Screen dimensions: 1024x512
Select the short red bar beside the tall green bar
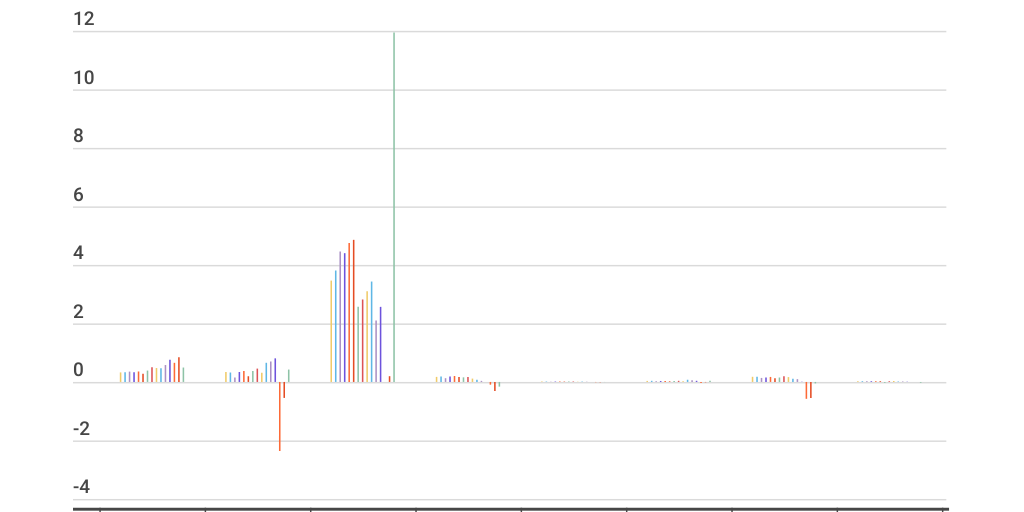pos(389,379)
